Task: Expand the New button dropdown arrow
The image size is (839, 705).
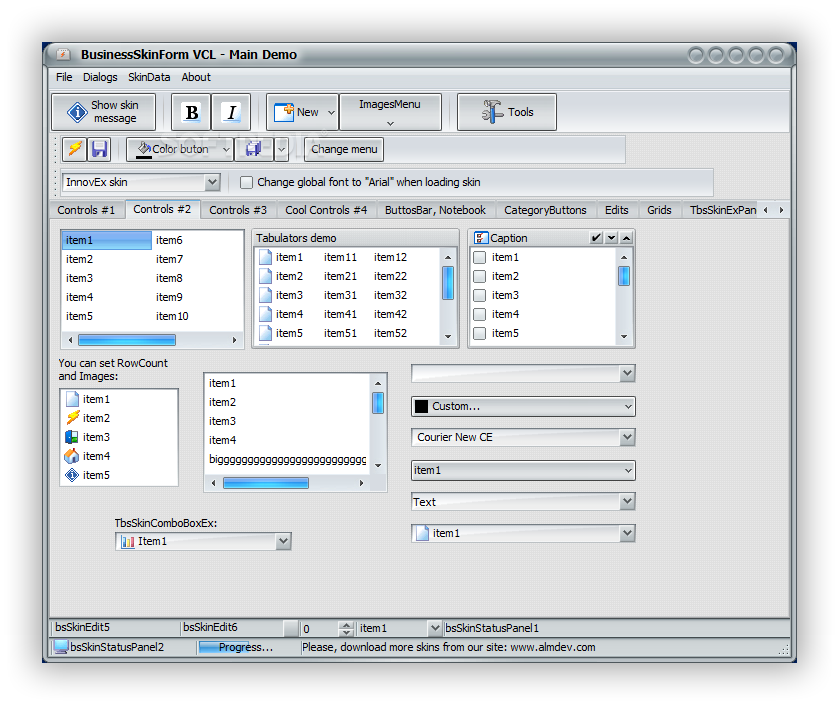Action: 331,112
